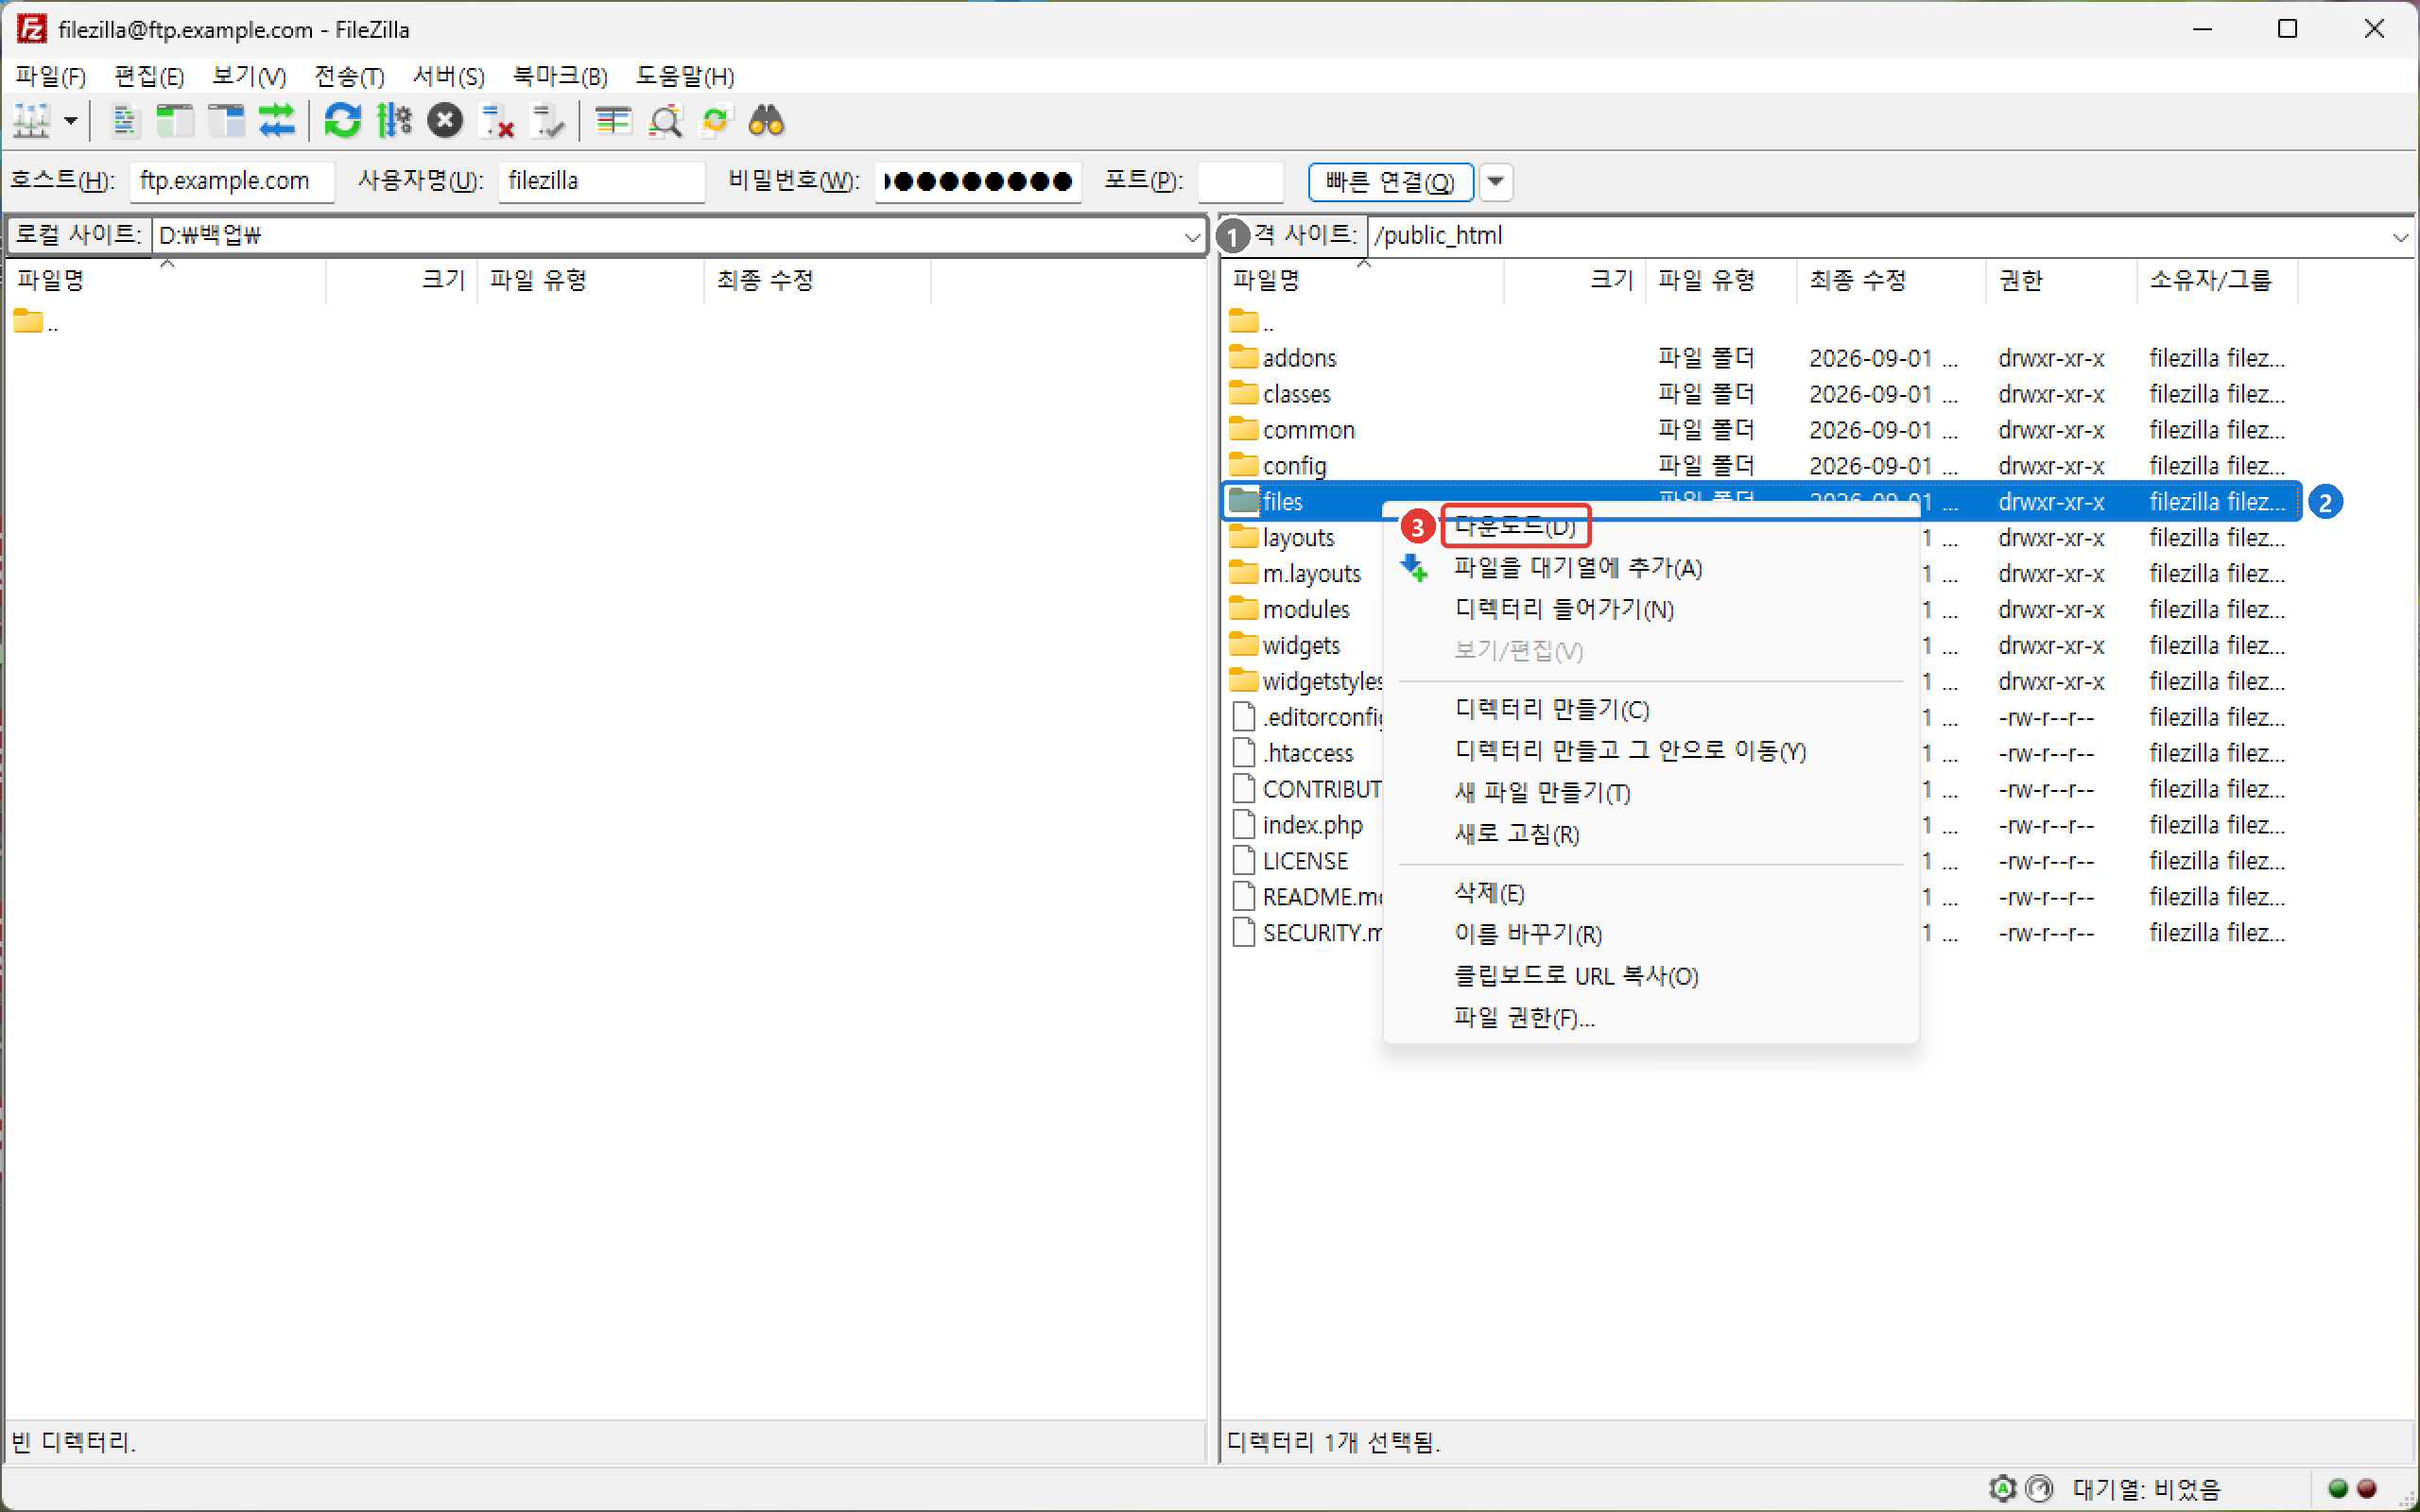Choose 새 파일 만들기(T) in context menu
The height and width of the screenshot is (1512, 2420).
point(1650,793)
